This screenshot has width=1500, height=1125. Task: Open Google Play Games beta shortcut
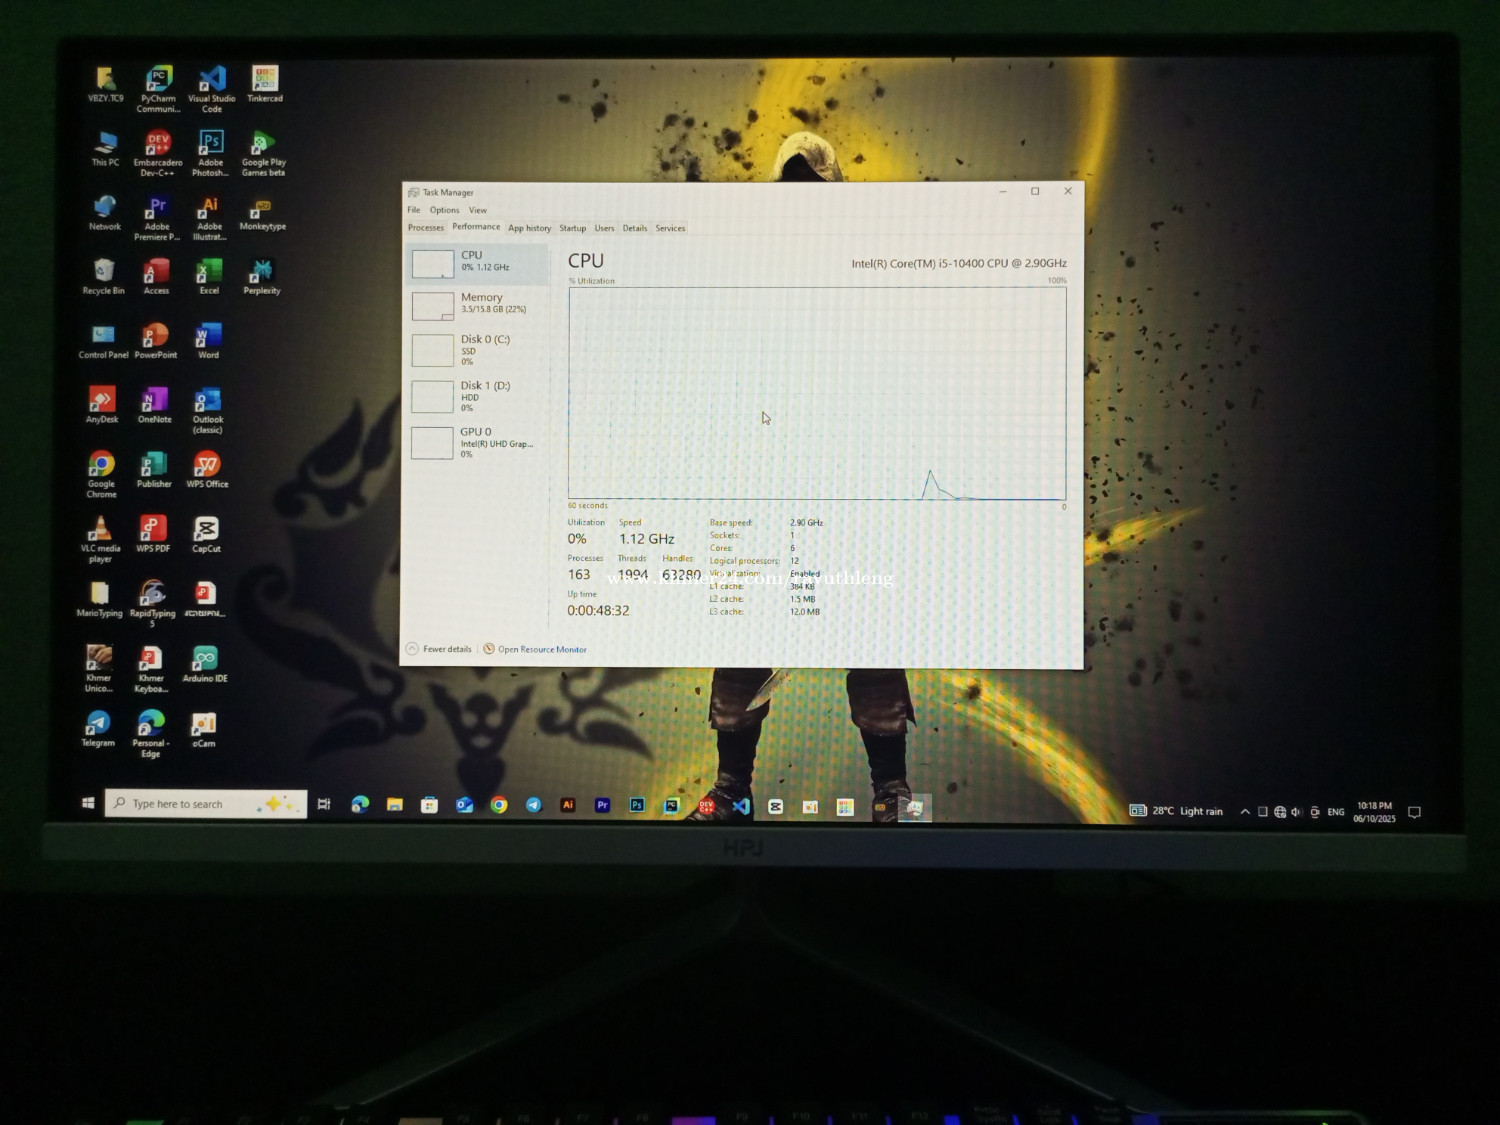point(263,153)
